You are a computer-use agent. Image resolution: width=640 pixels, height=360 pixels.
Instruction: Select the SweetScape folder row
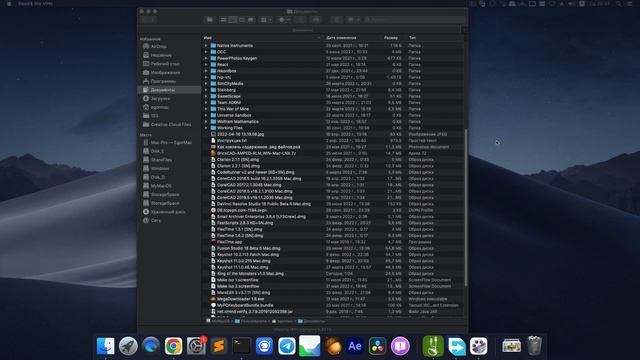[333, 96]
